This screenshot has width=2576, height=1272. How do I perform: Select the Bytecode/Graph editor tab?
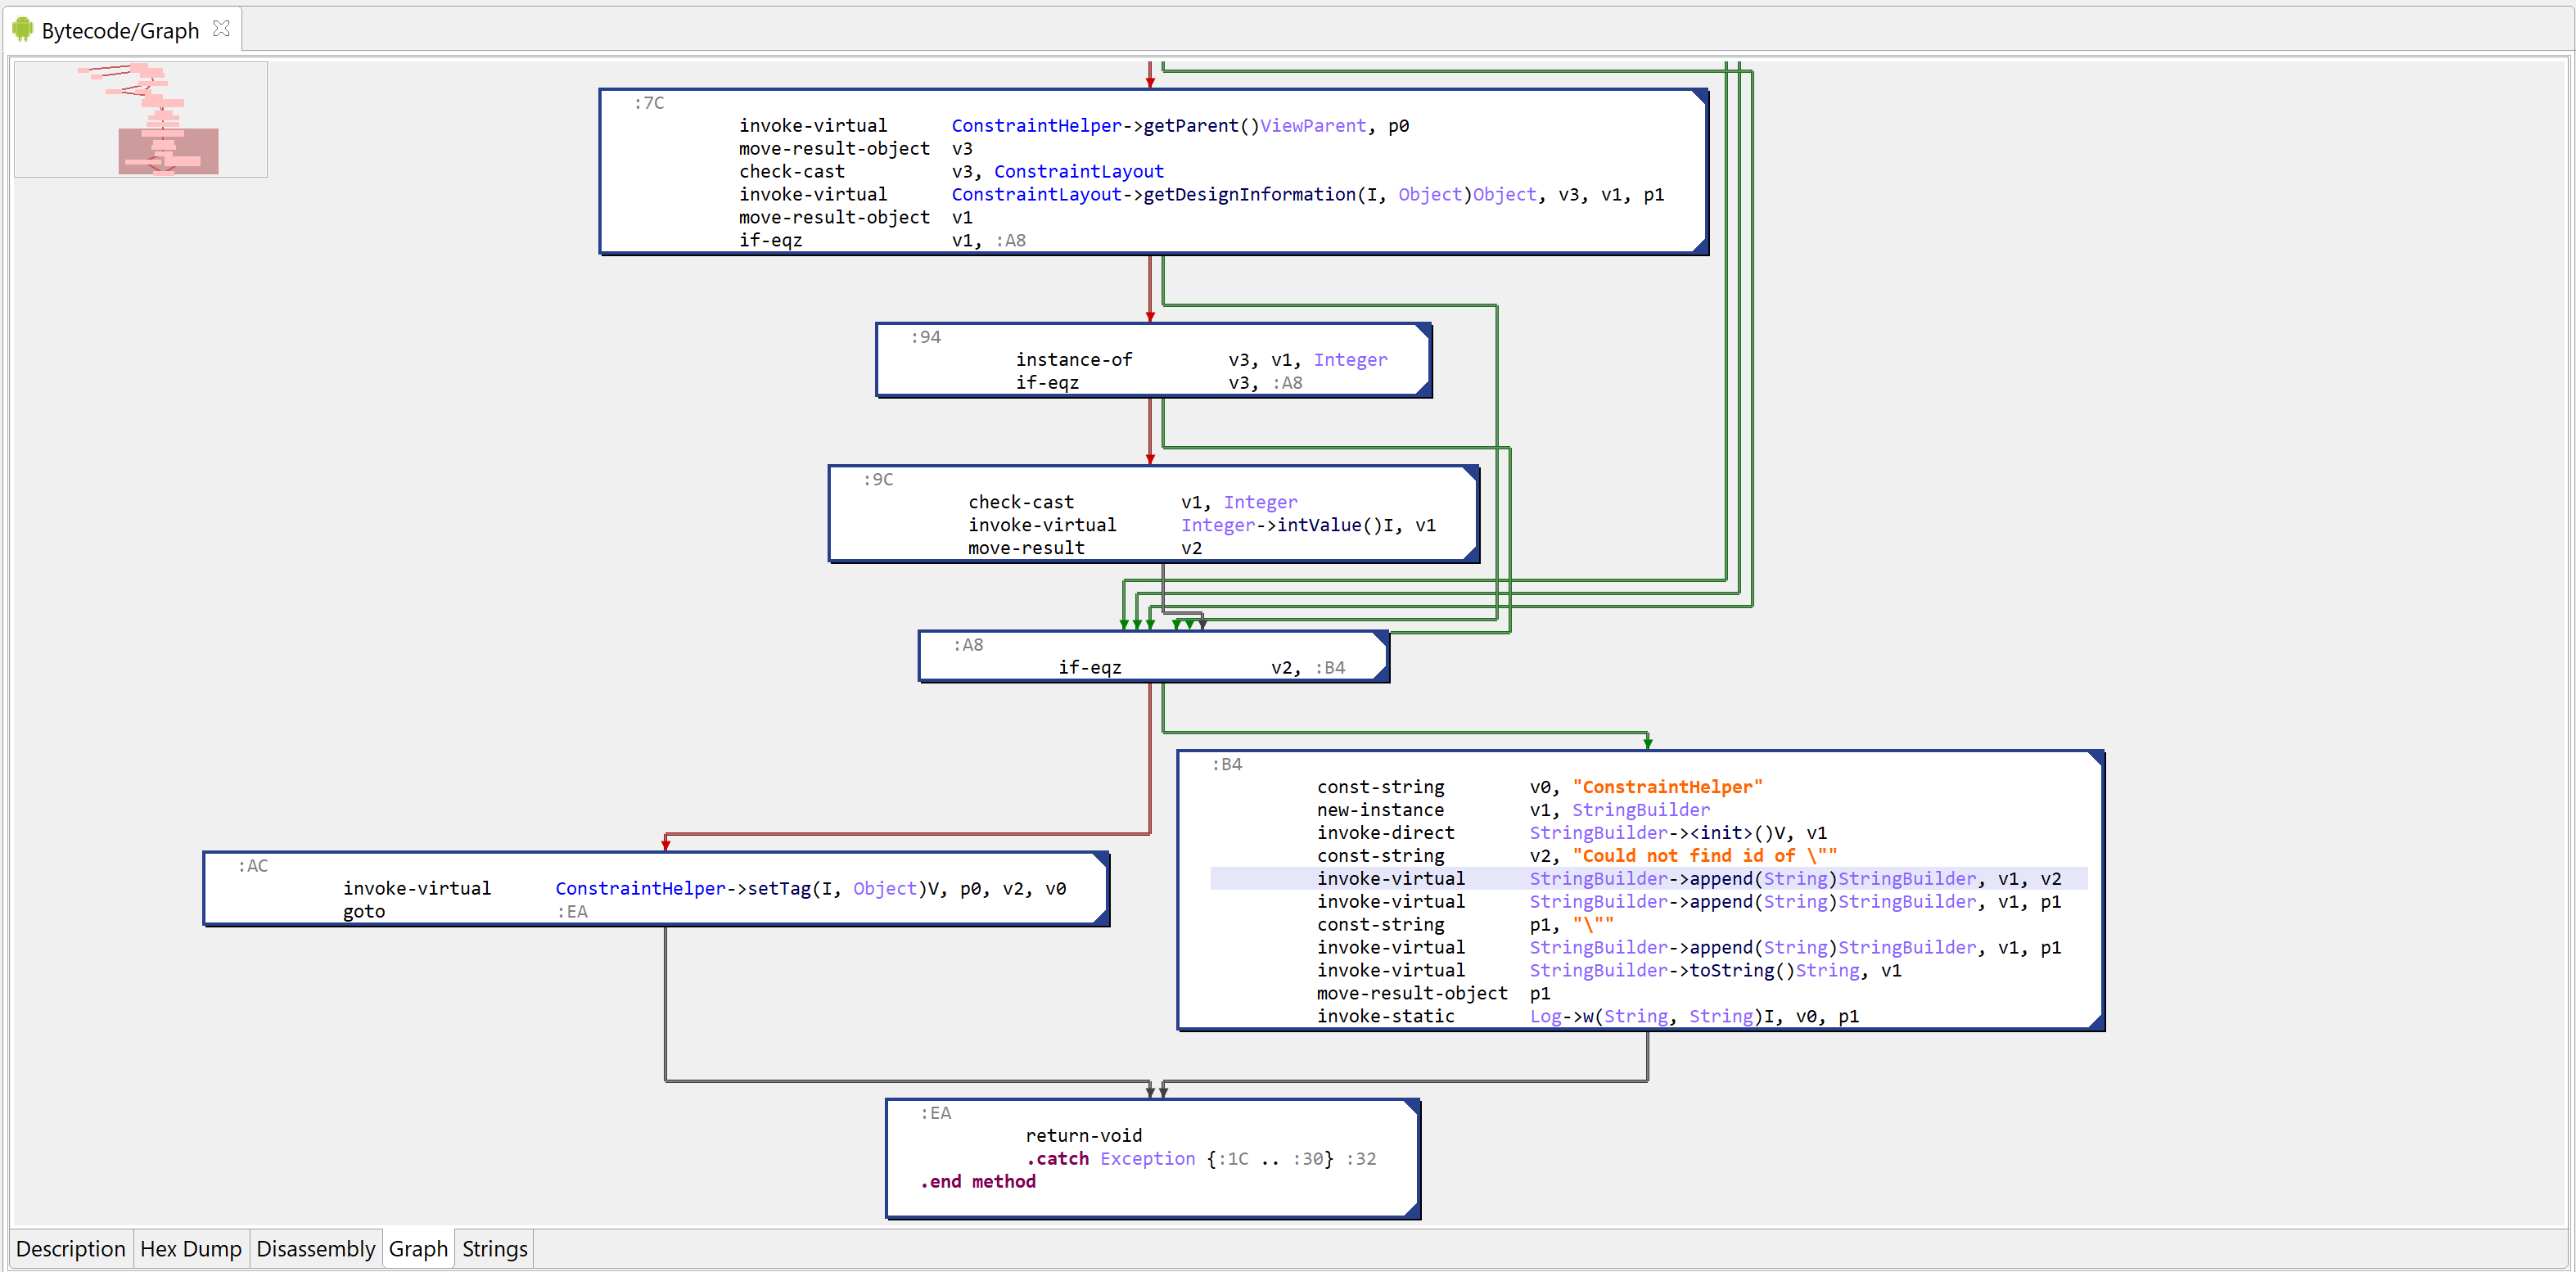click(120, 30)
